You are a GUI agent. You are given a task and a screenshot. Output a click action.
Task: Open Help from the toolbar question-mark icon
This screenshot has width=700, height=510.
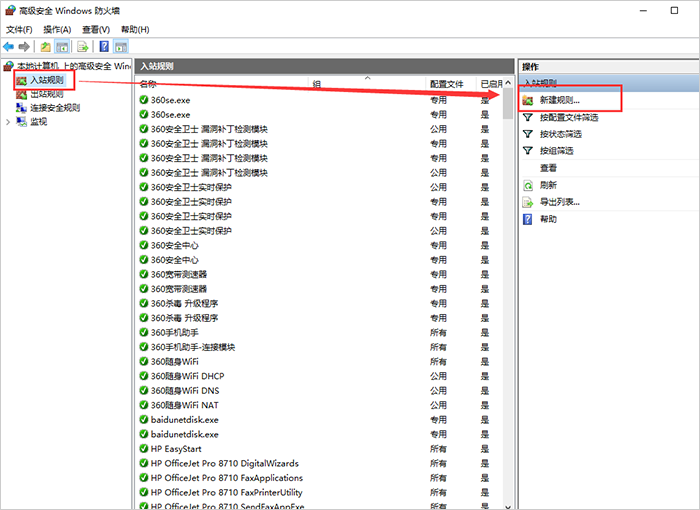(104, 46)
